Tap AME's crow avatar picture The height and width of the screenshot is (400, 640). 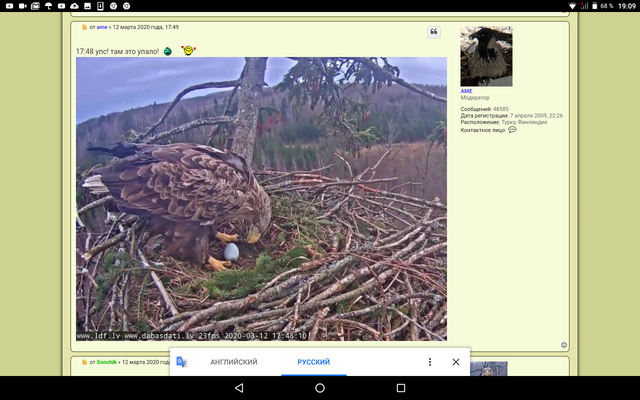point(487,56)
